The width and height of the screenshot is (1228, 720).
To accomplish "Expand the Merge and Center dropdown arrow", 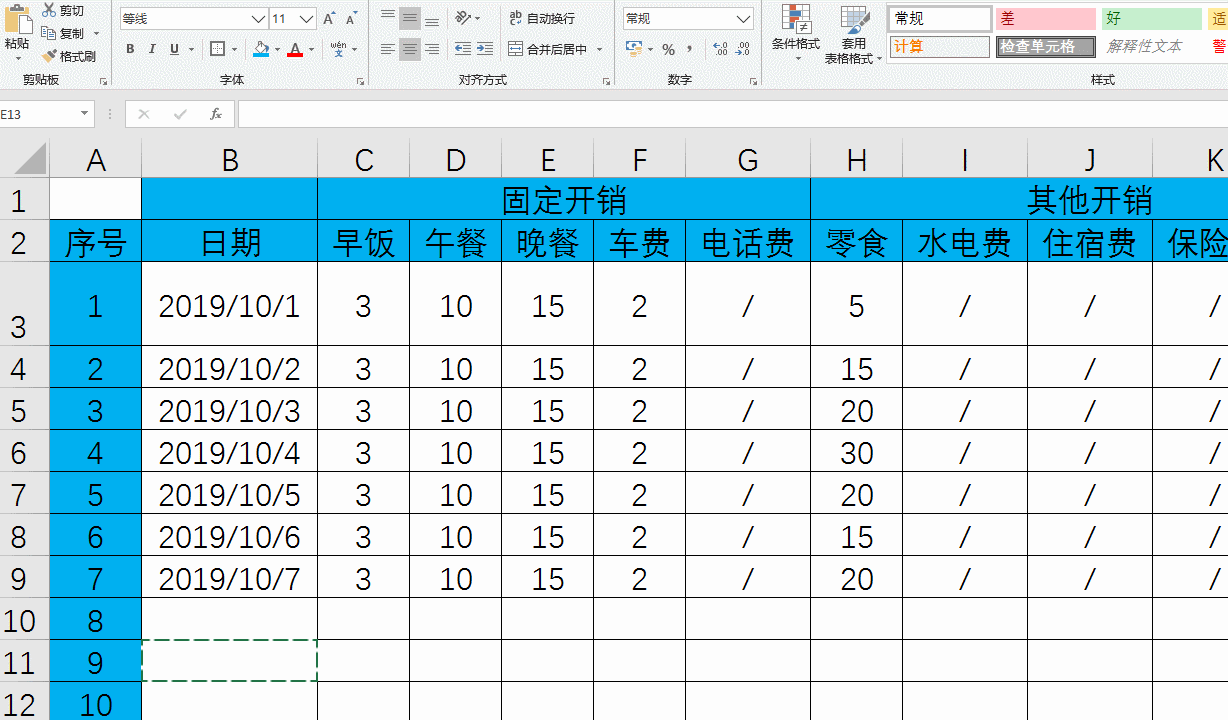I will pos(599,49).
